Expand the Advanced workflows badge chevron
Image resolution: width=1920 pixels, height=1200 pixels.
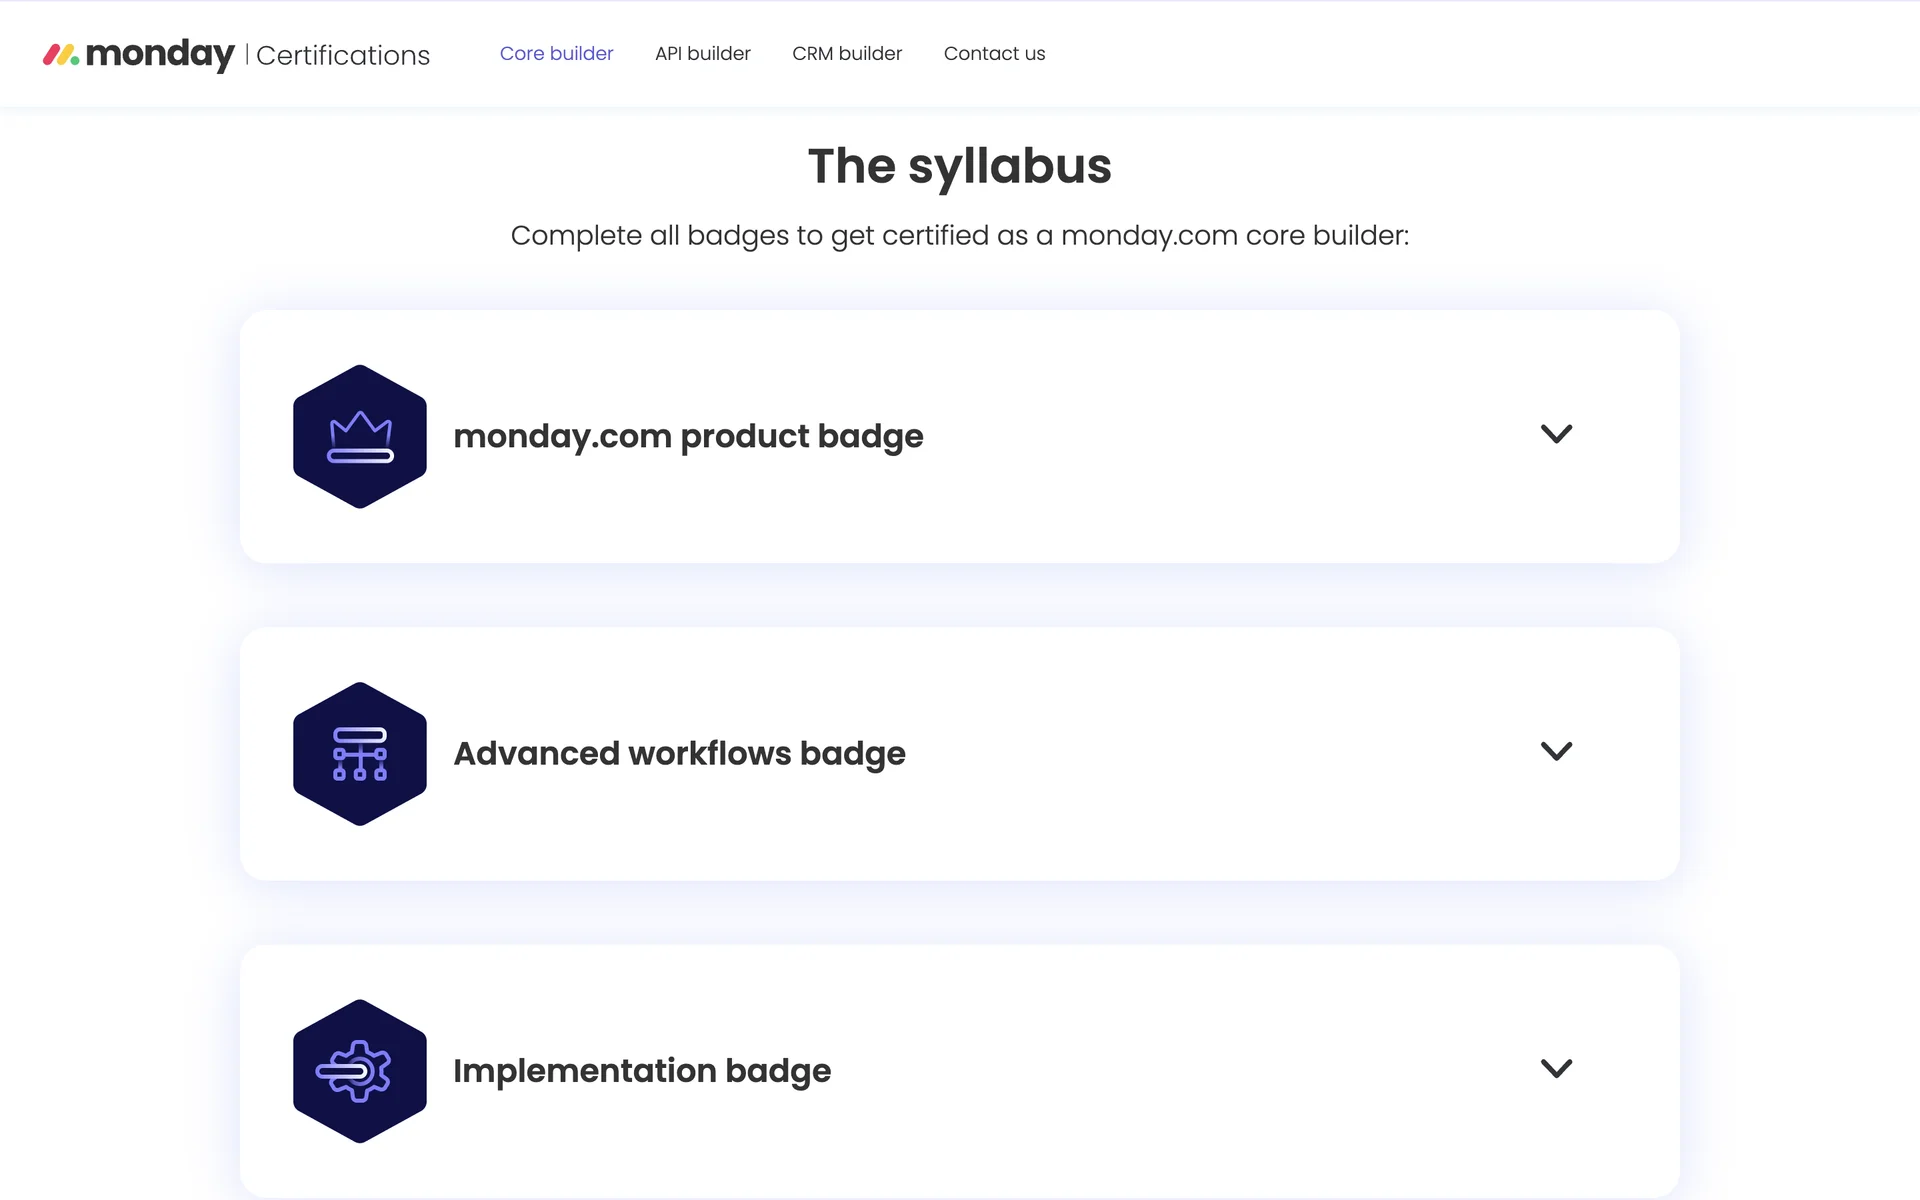(1556, 751)
